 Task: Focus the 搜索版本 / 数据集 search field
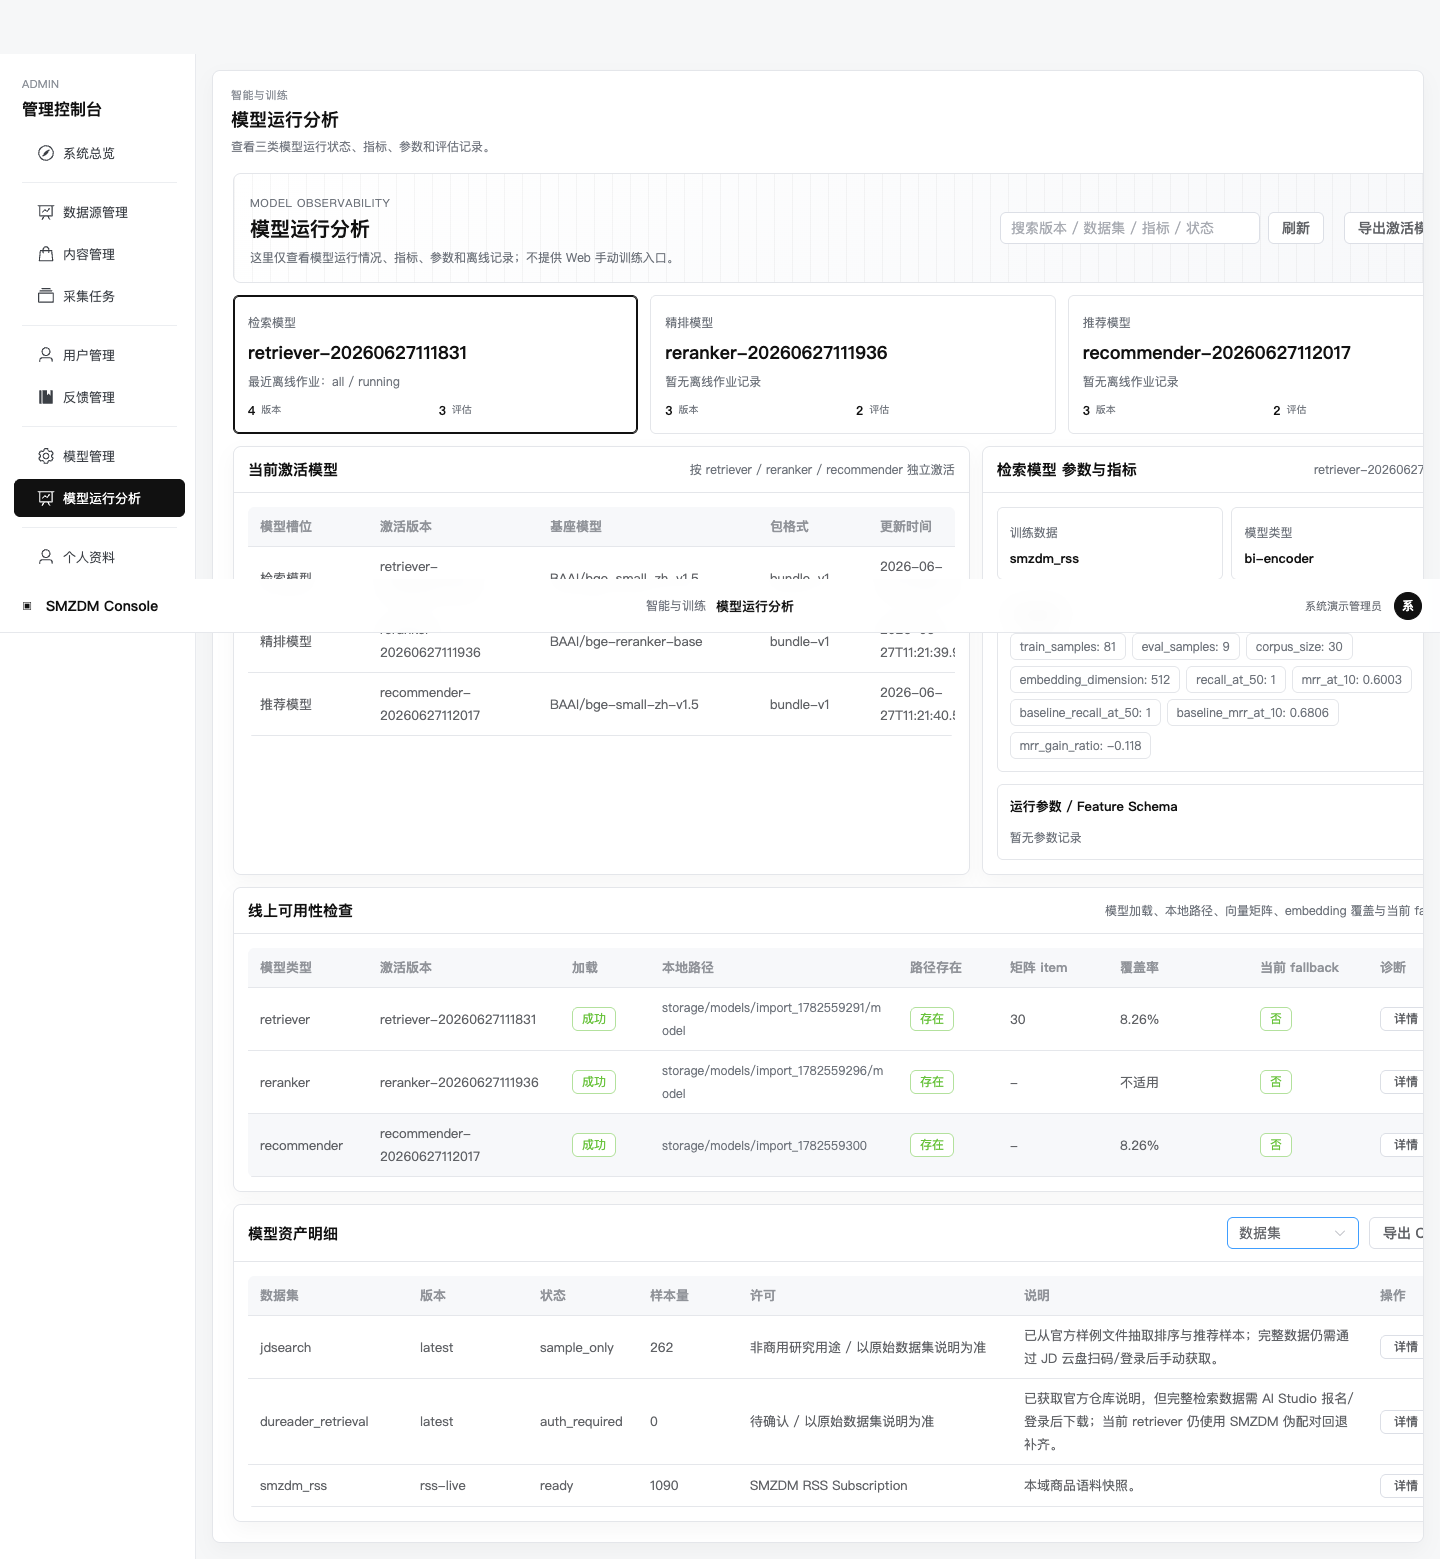coord(1129,228)
